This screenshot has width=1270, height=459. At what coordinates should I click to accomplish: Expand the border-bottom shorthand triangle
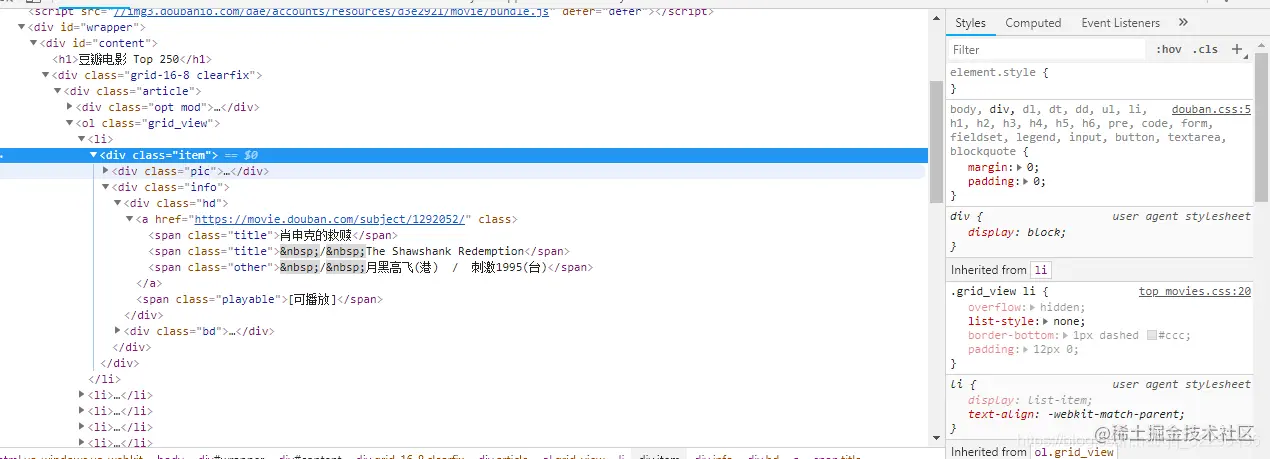[1064, 336]
